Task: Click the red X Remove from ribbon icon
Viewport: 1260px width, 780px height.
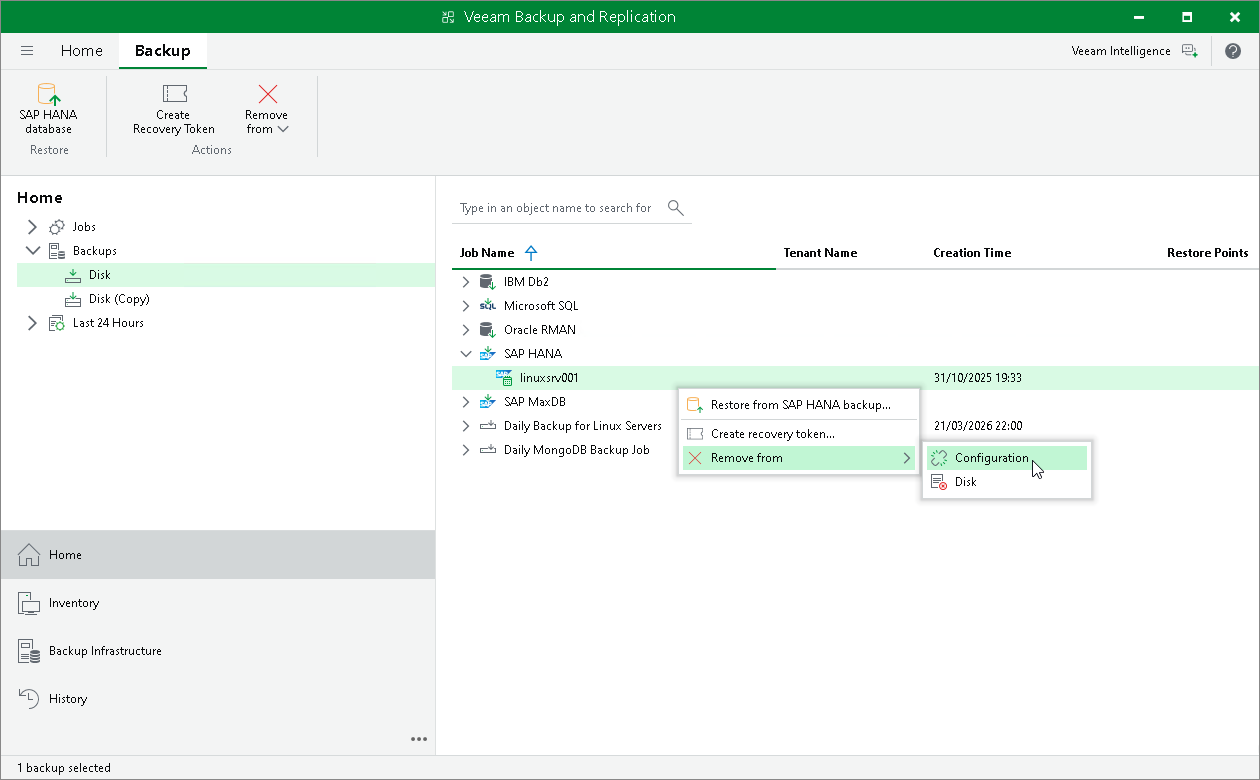Action: click(x=267, y=94)
